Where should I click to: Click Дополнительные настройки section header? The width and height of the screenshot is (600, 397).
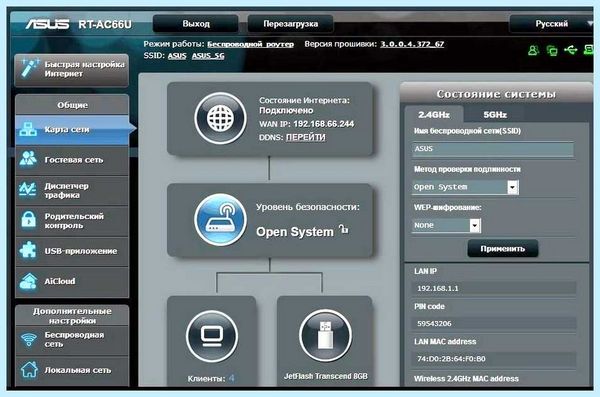pyautogui.click(x=72, y=315)
